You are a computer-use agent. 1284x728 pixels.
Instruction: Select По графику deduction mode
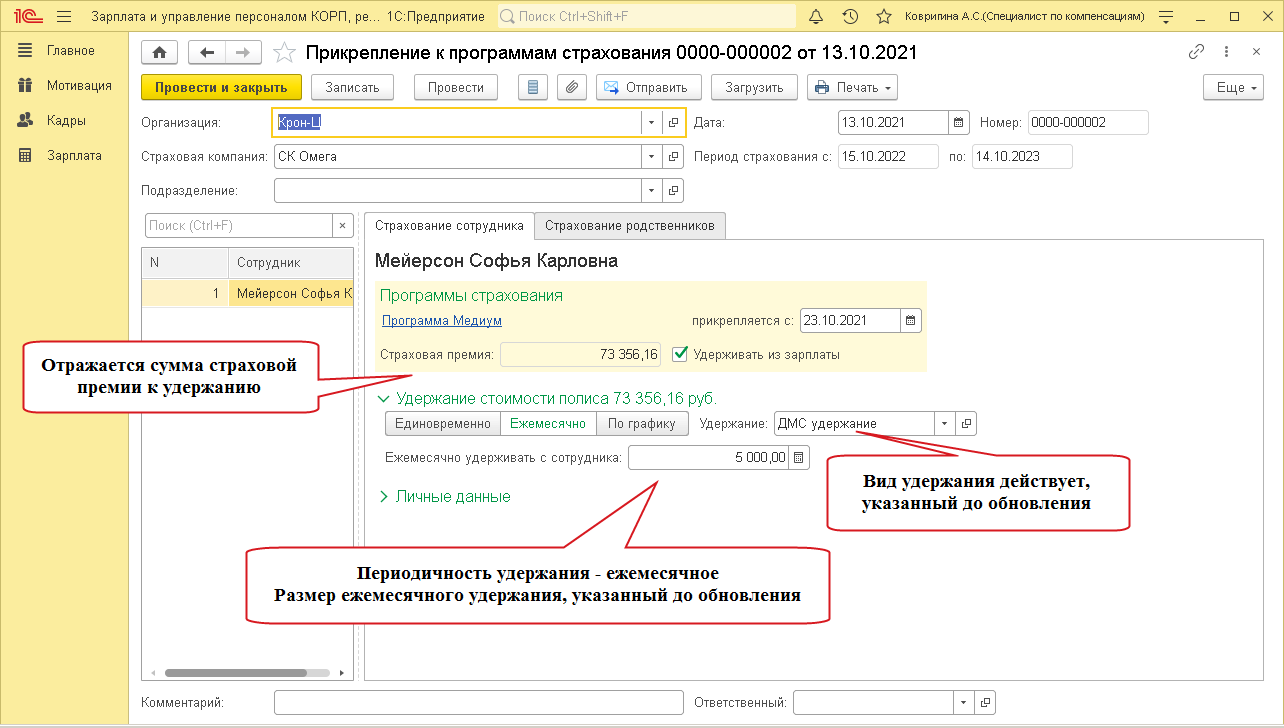[x=642, y=424]
